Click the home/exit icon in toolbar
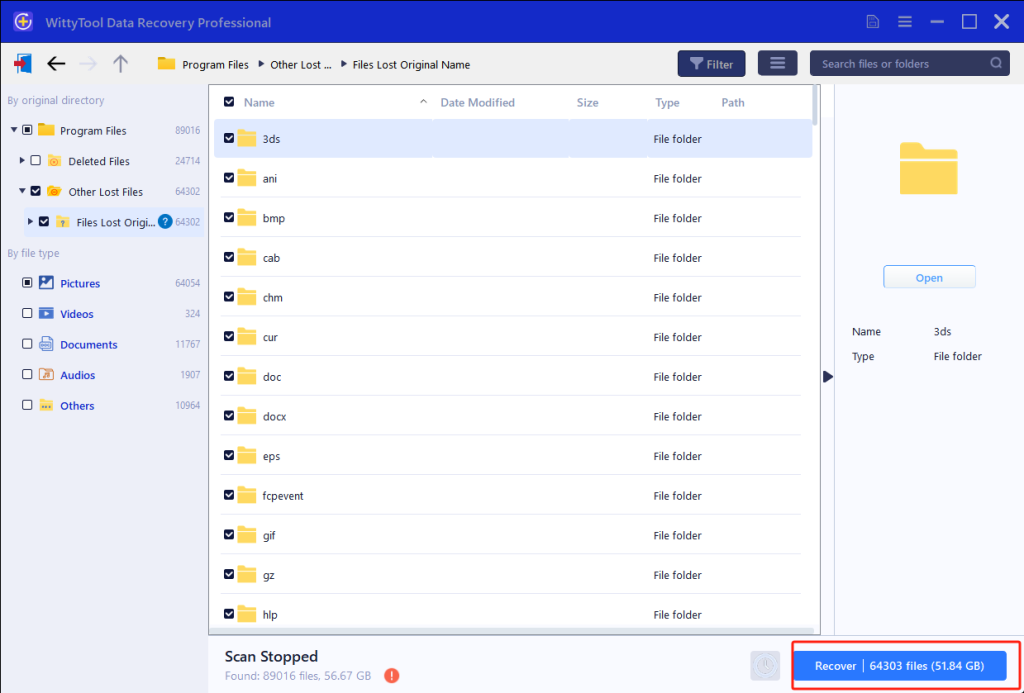The height and width of the screenshot is (693, 1024). coord(22,64)
